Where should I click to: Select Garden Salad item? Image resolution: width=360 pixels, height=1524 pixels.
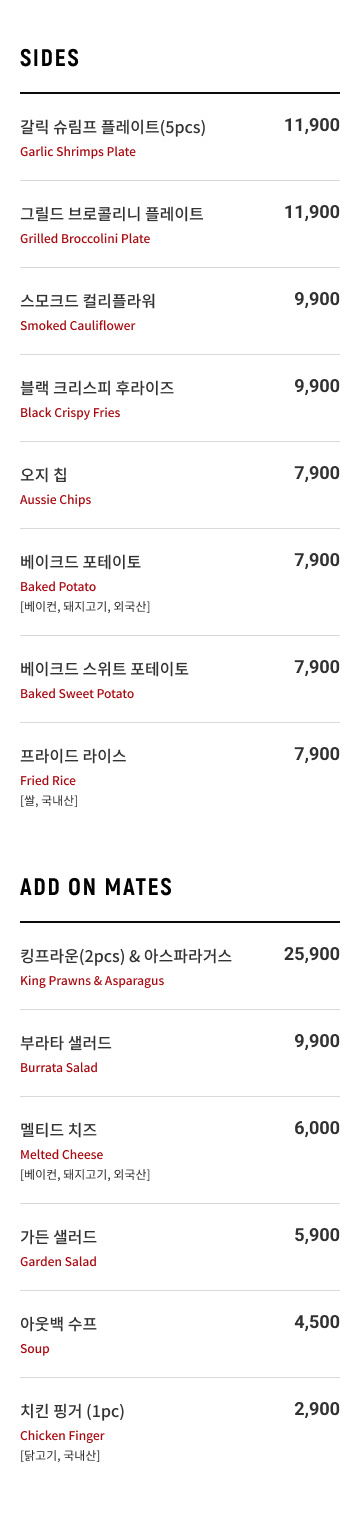point(180,1248)
